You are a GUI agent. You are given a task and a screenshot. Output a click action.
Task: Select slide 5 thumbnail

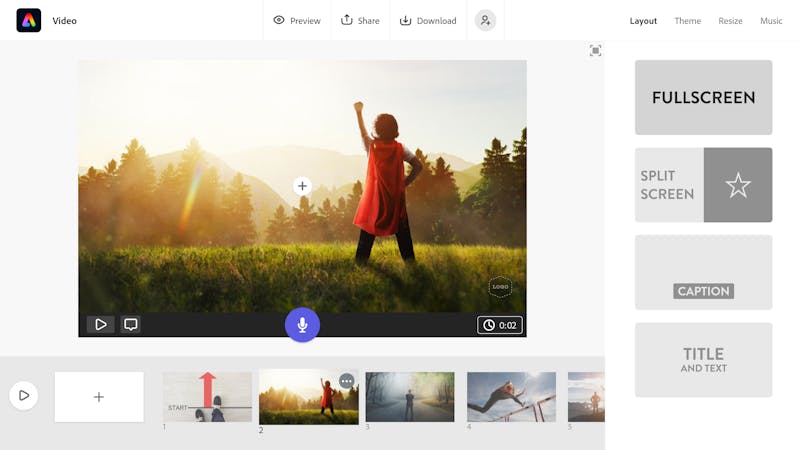[x=586, y=397]
